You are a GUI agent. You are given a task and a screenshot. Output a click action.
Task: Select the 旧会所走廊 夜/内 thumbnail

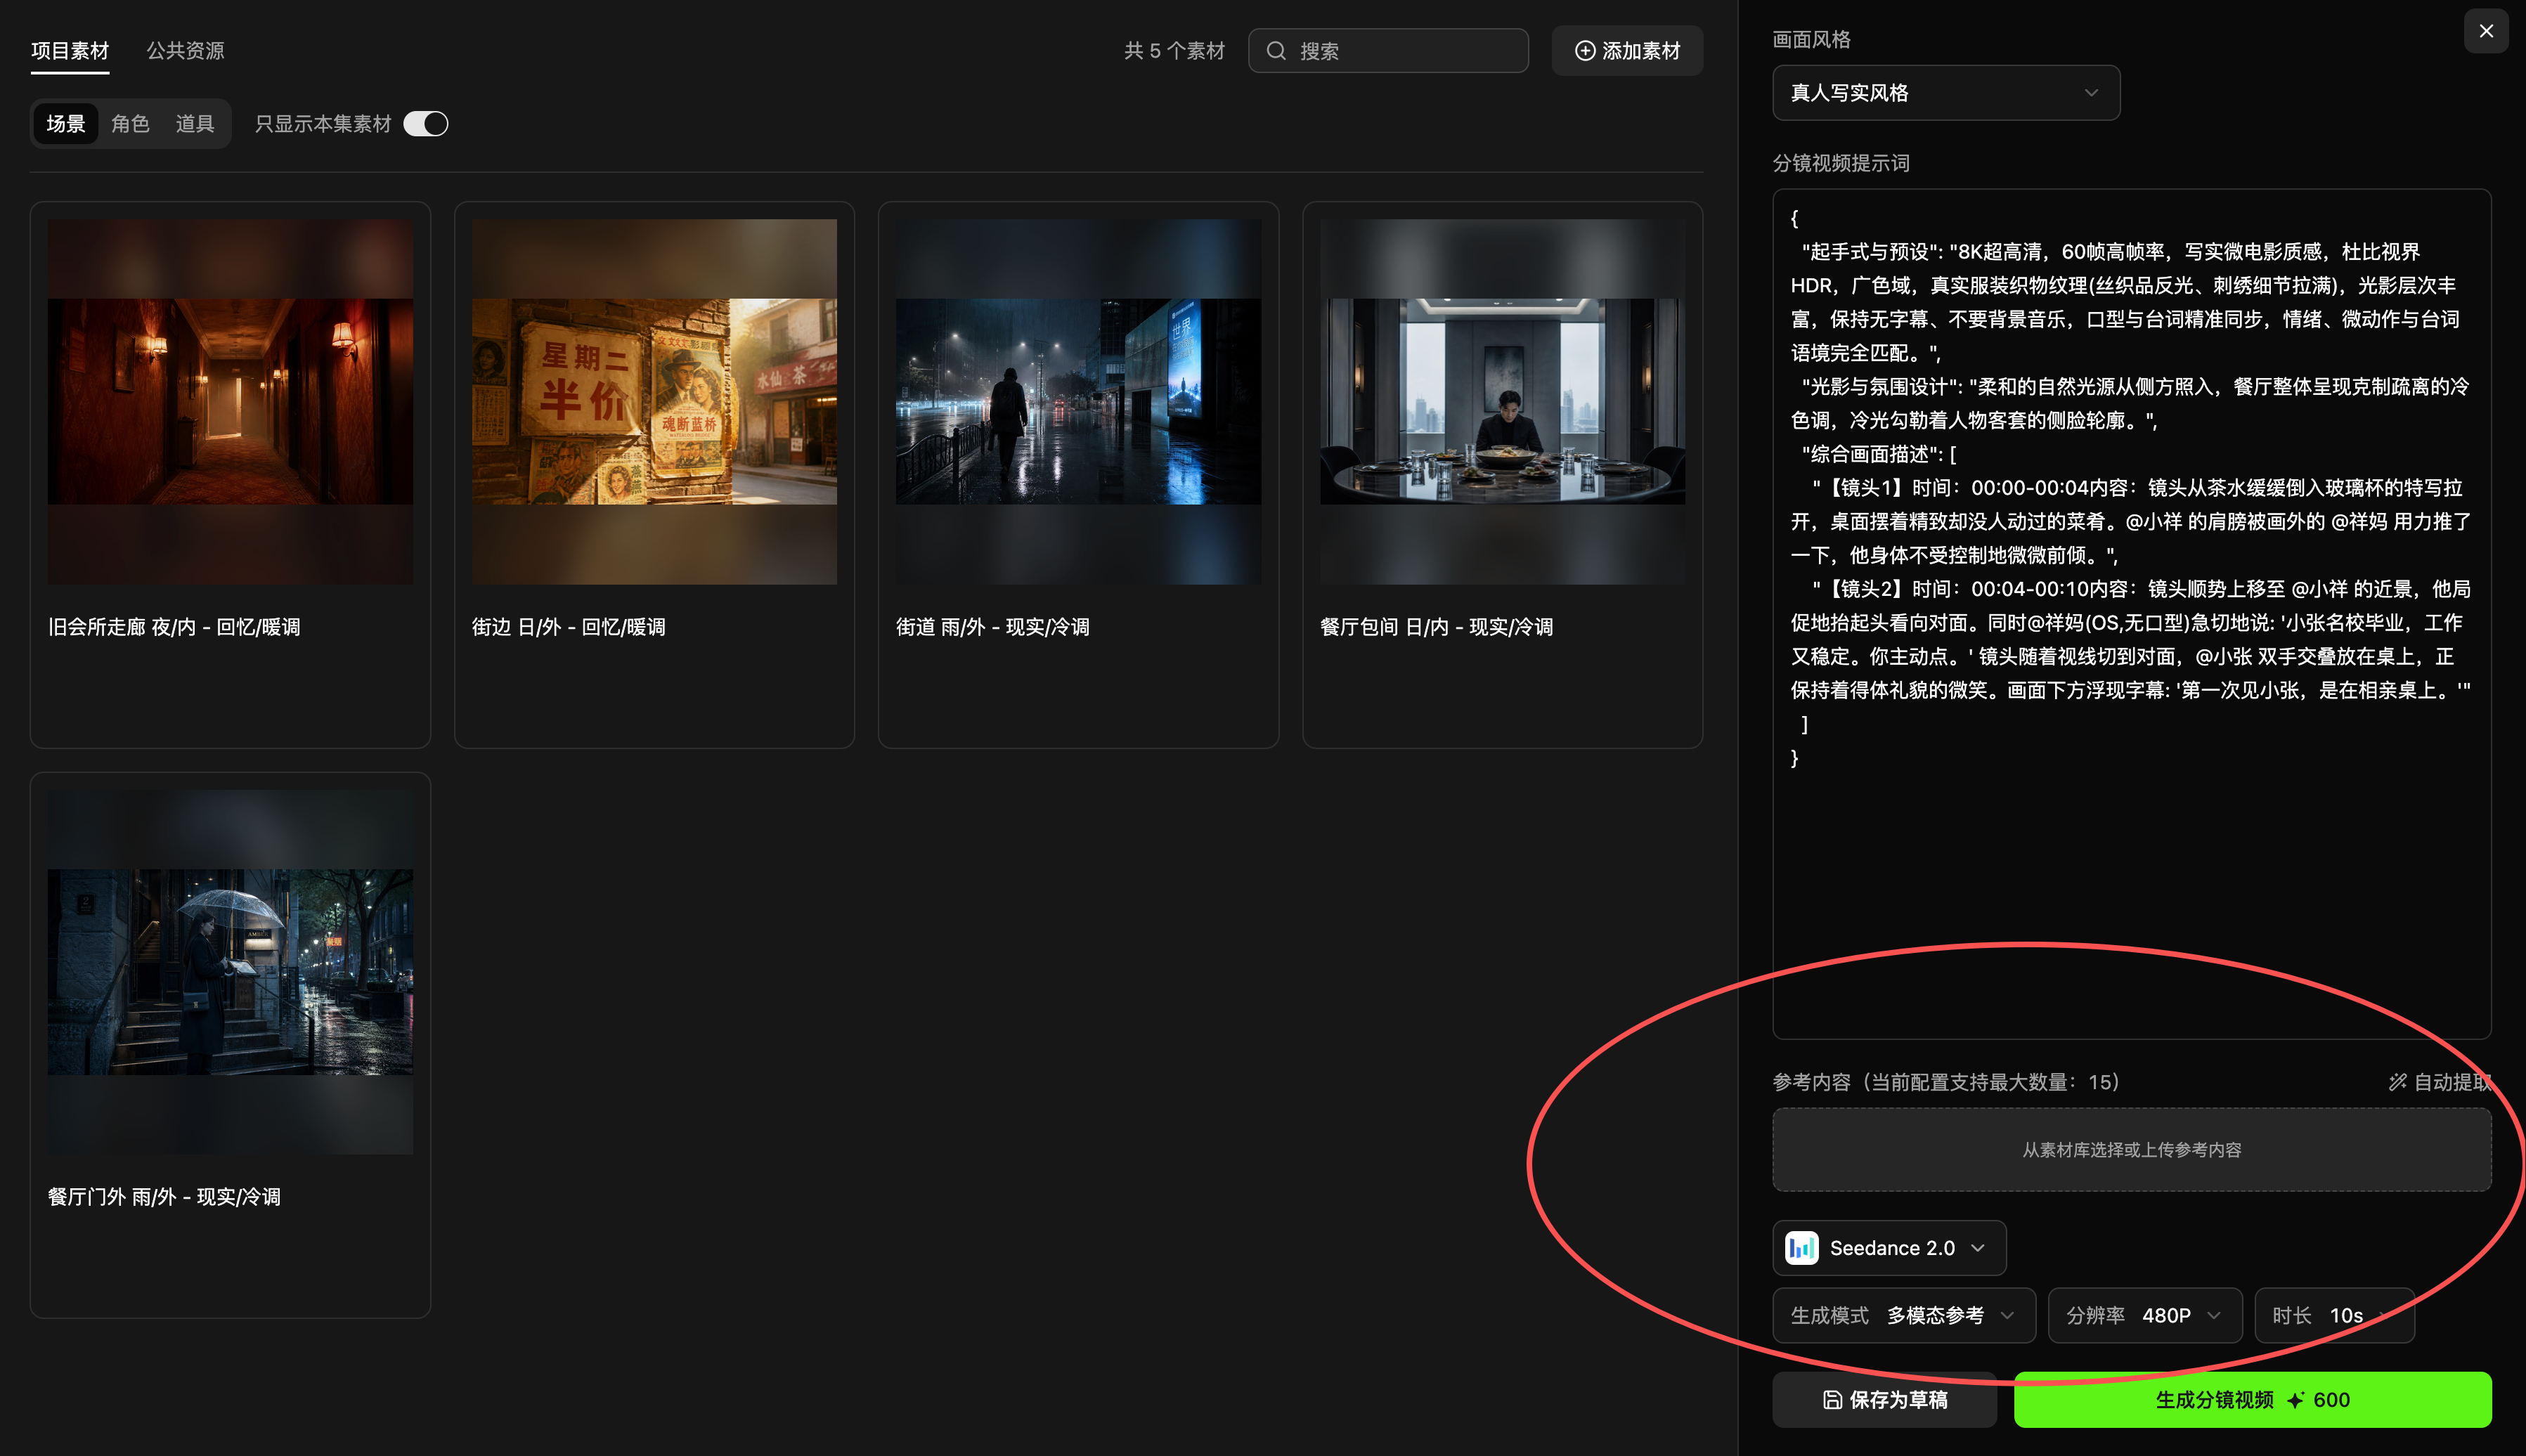click(230, 401)
